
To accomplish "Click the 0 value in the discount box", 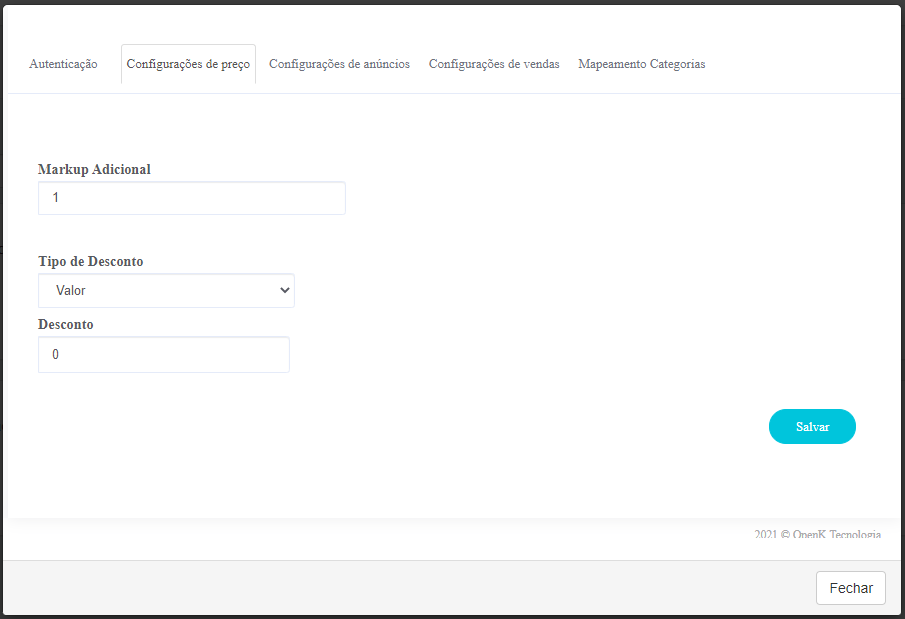I will [x=55, y=355].
